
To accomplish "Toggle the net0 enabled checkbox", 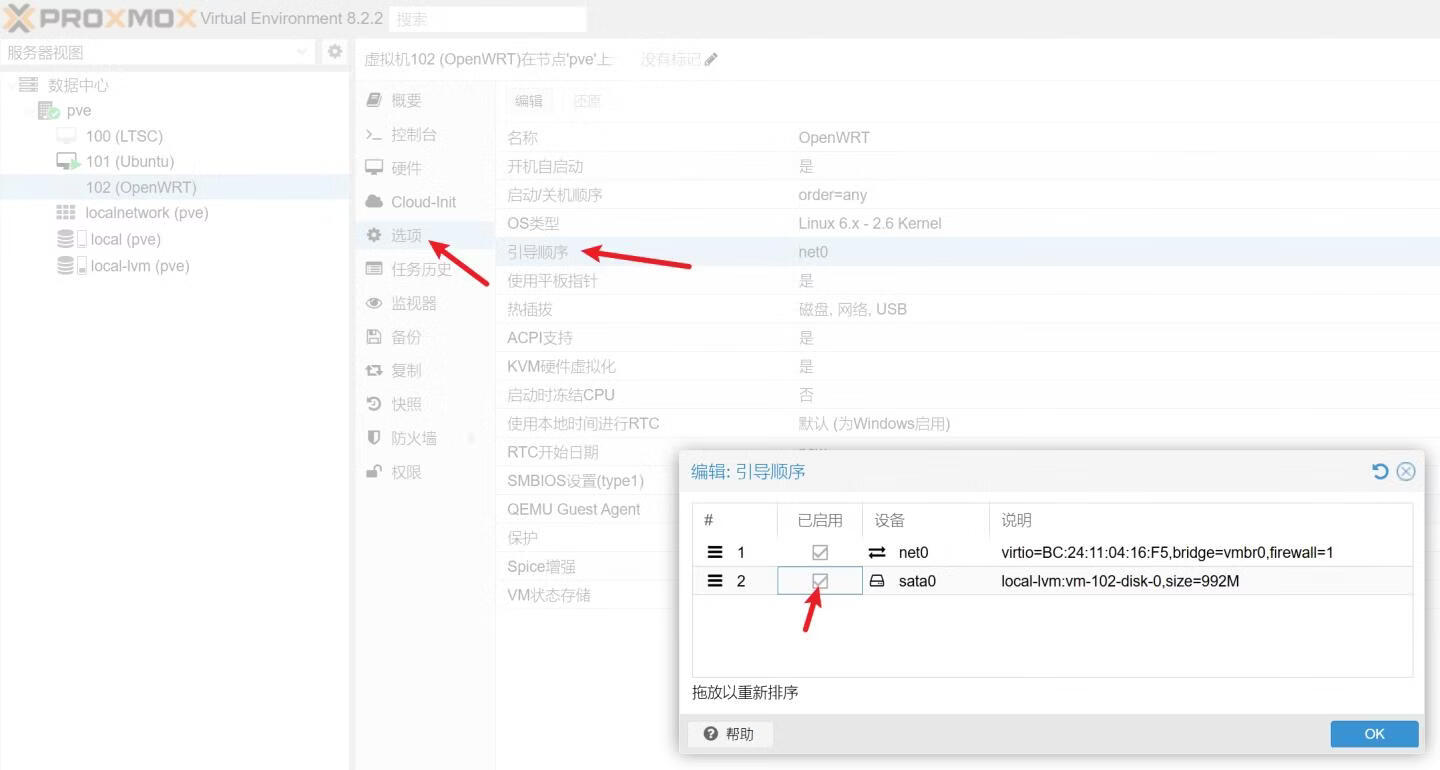I will pyautogui.click(x=820, y=552).
